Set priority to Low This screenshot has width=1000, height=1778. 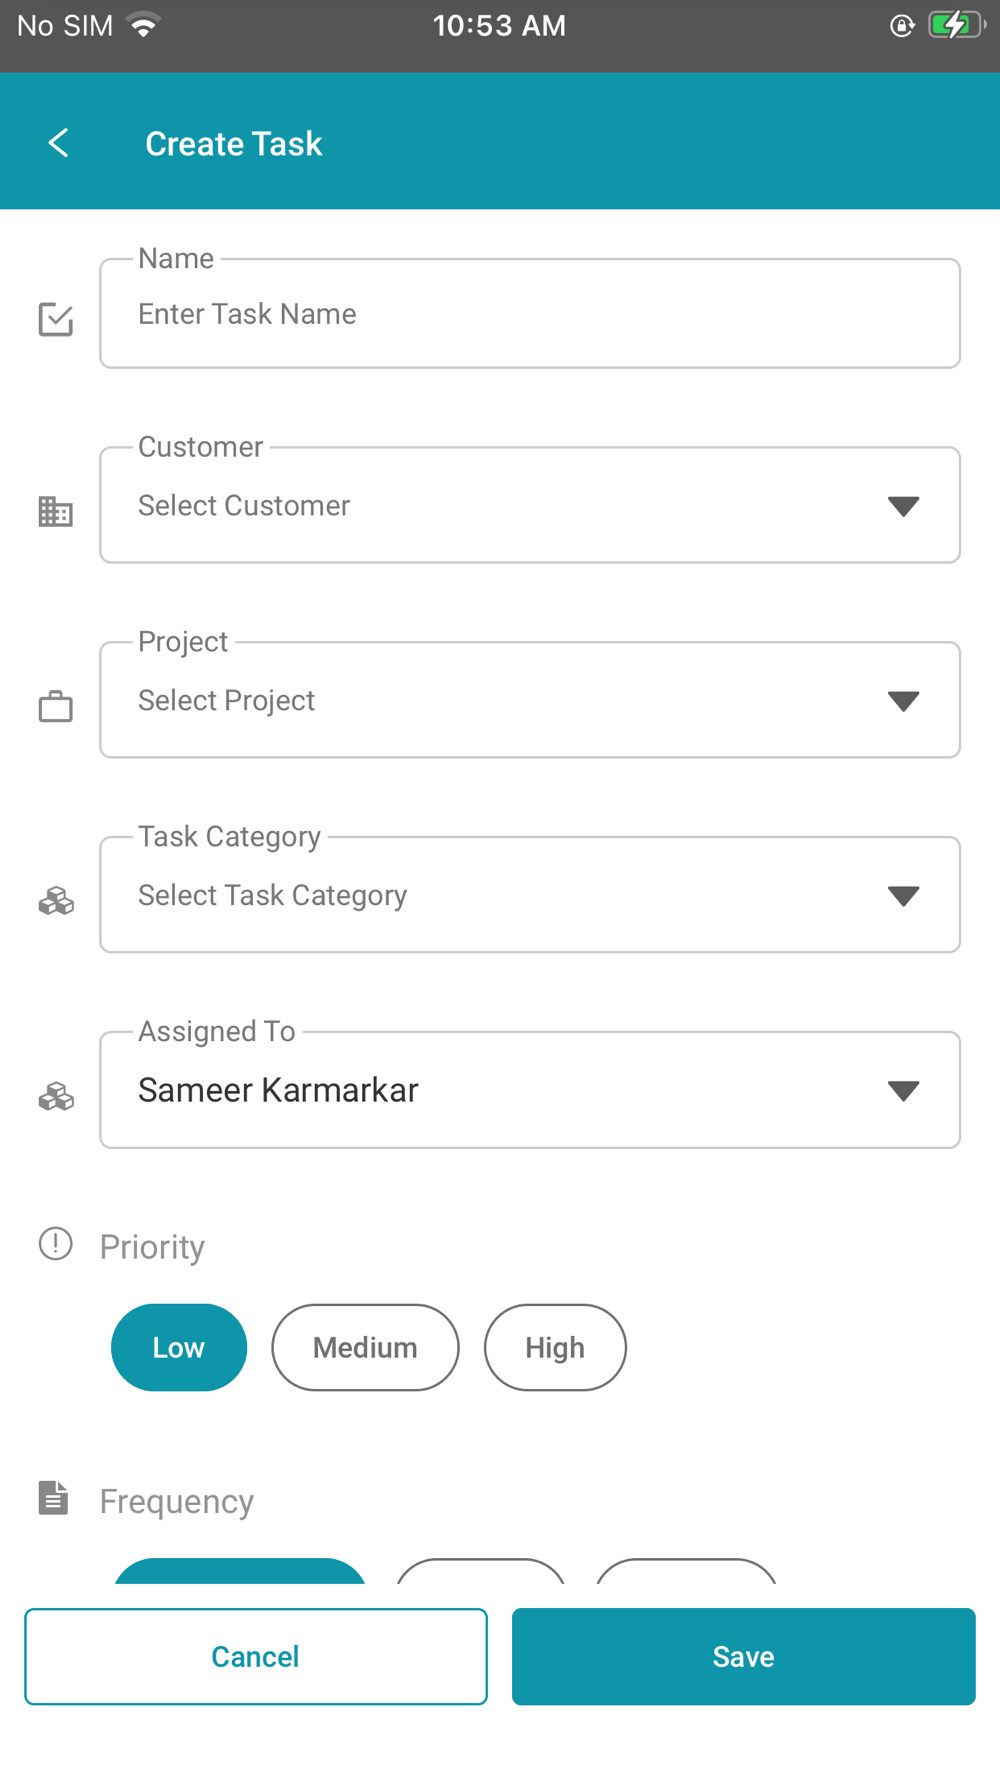(x=179, y=1347)
